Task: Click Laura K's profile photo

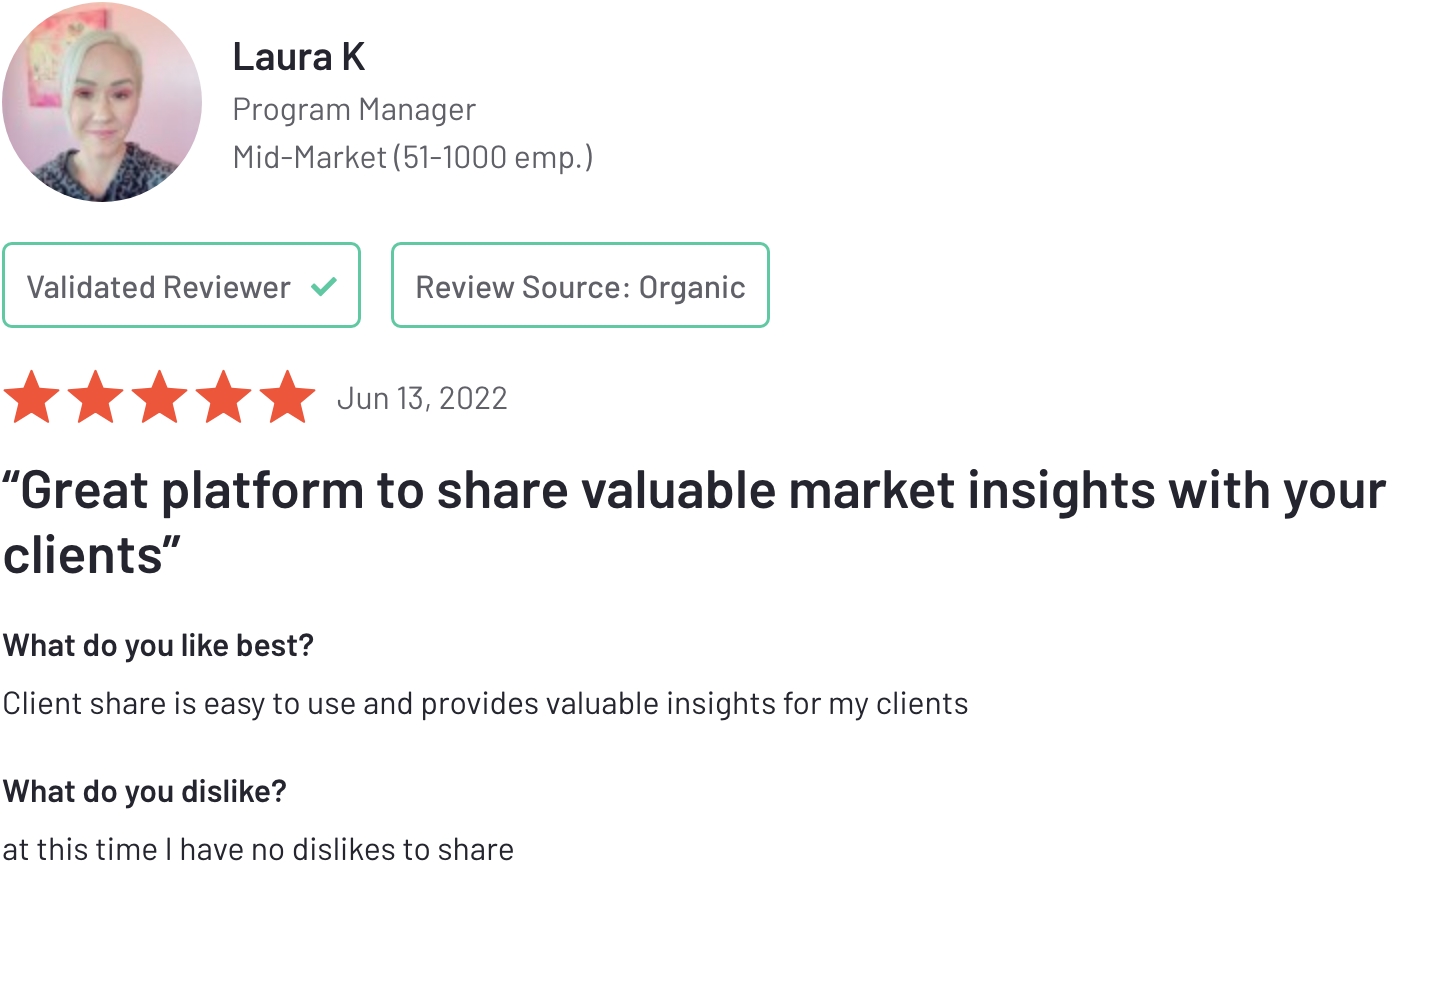Action: pos(102,101)
